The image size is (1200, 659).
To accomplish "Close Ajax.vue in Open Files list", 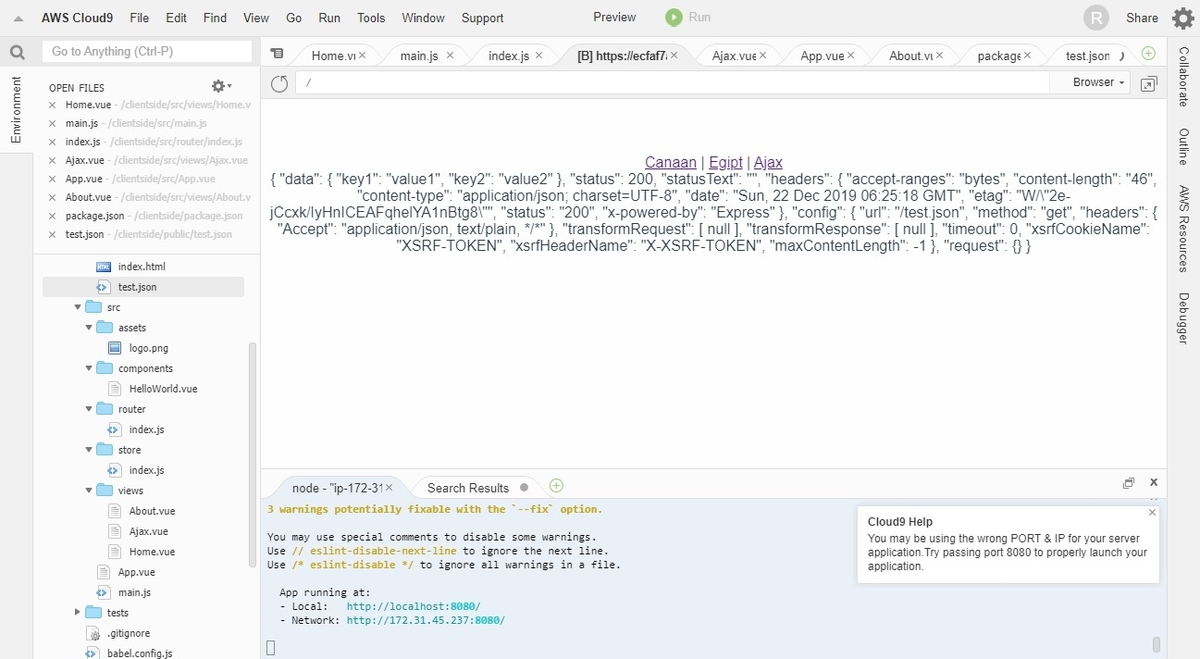I will point(53,160).
